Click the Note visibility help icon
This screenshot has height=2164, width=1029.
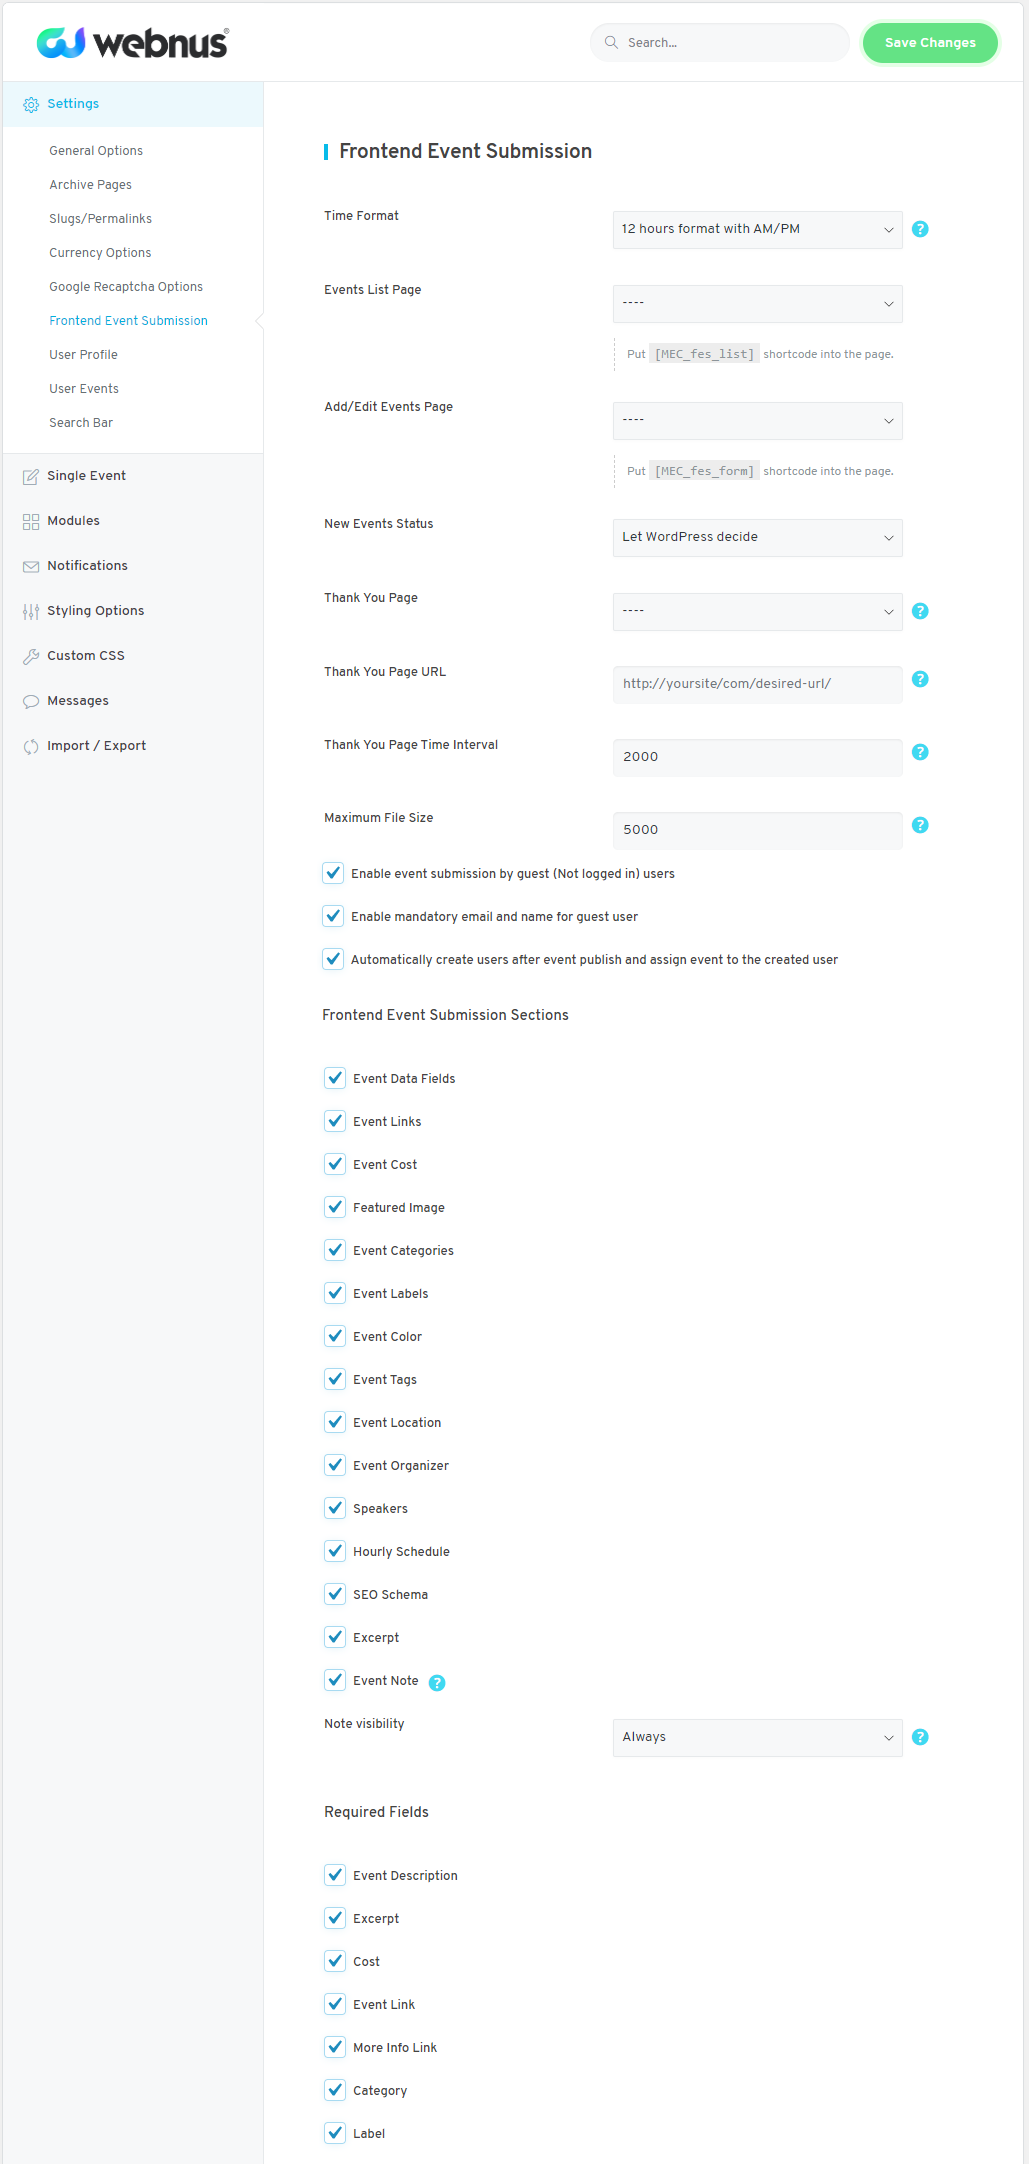(920, 1737)
